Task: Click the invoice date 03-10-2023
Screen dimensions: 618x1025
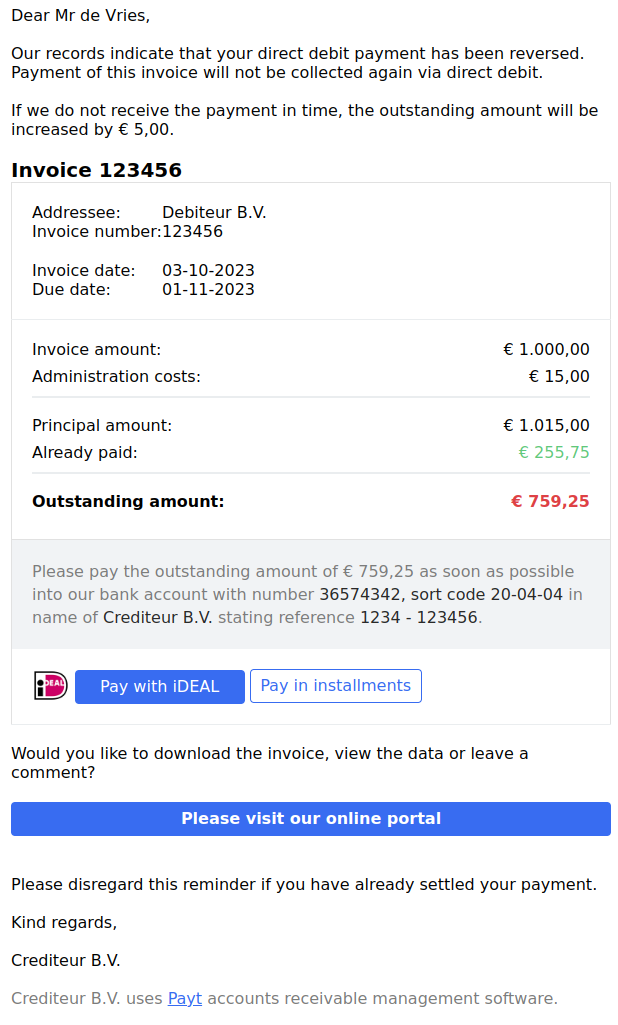Action: point(208,271)
